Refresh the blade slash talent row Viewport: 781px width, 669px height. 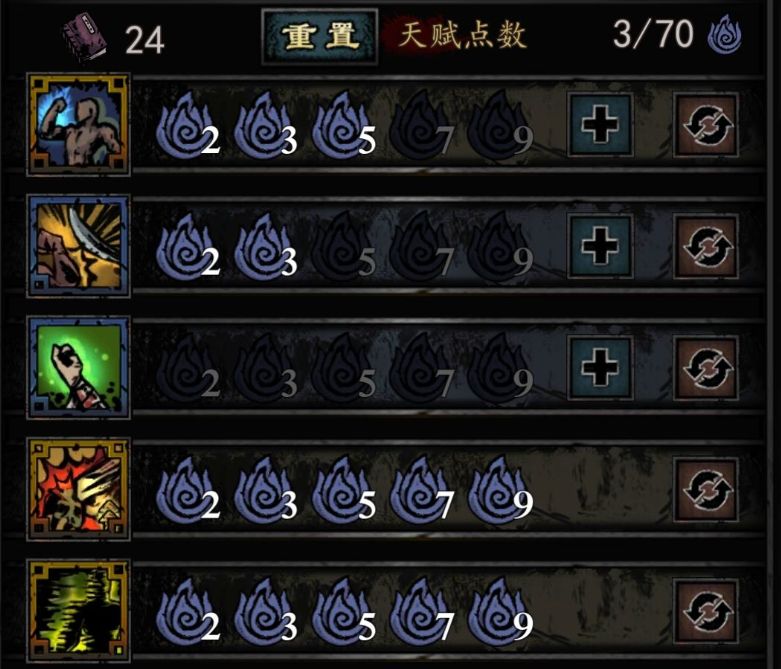tap(706, 247)
